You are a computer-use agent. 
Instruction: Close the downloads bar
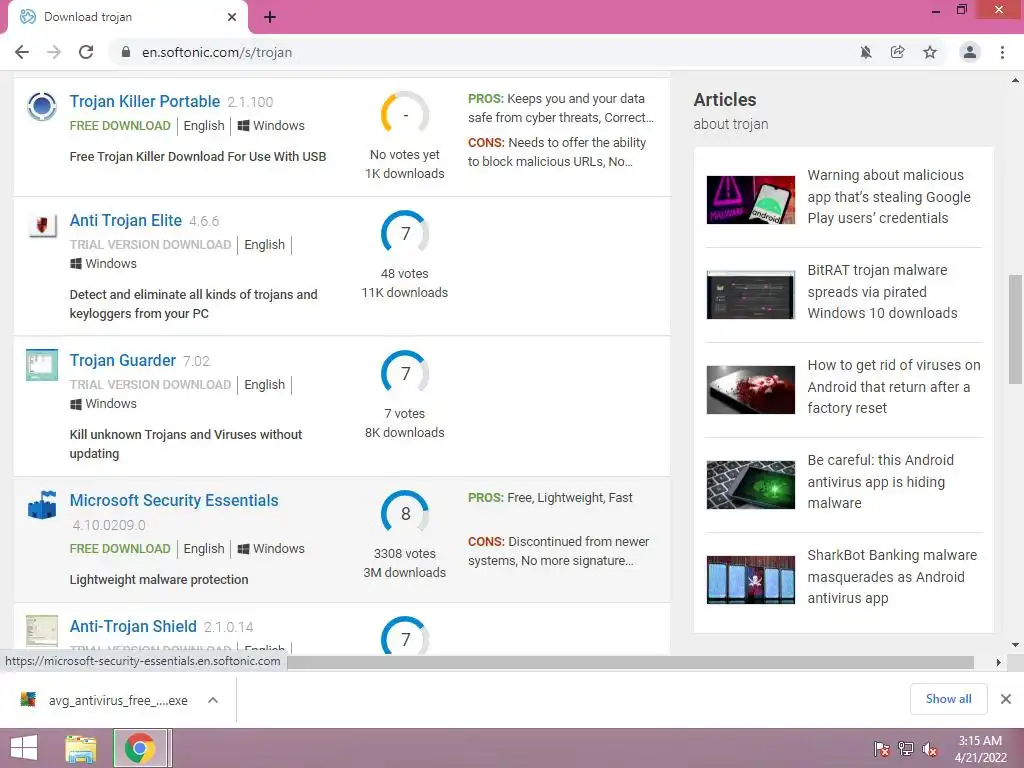1006,699
